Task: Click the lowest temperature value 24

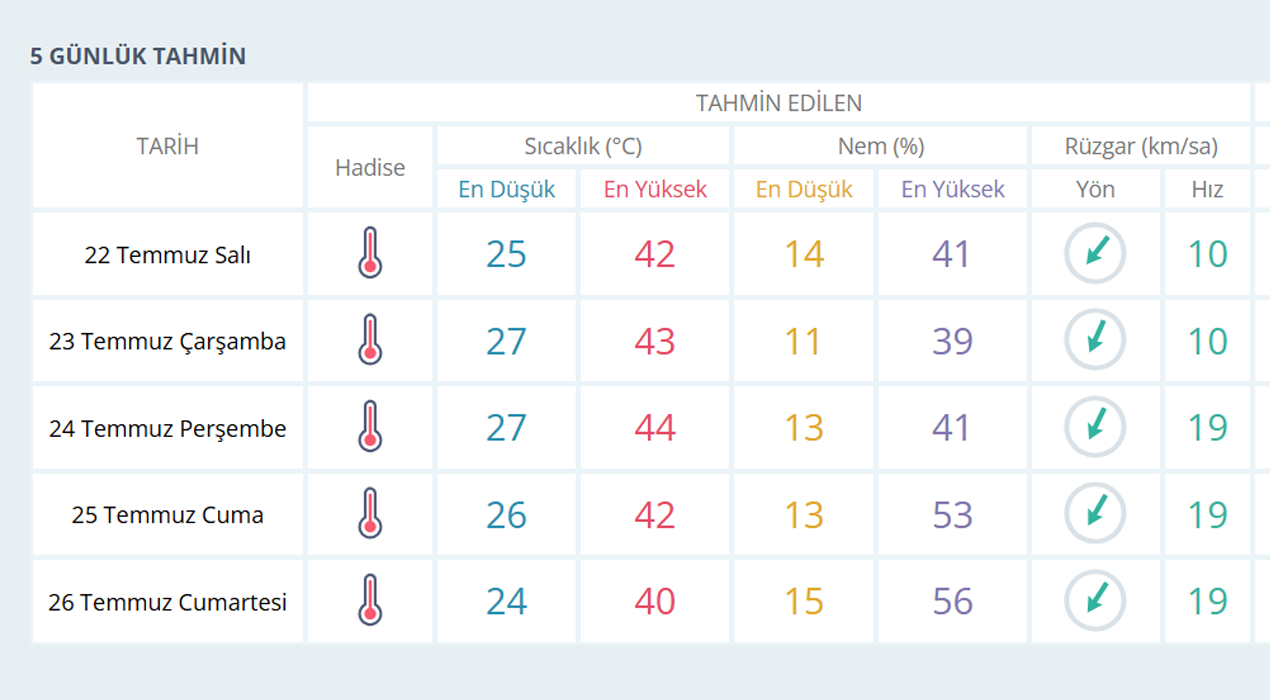Action: click(x=506, y=602)
